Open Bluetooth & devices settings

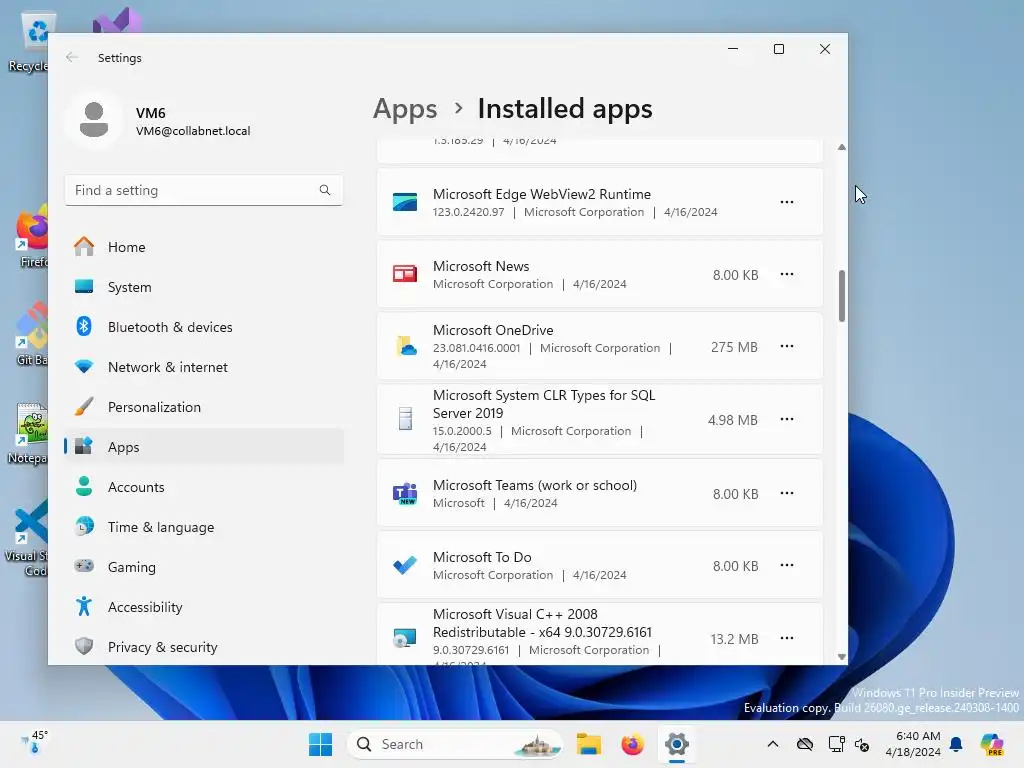[x=204, y=327]
